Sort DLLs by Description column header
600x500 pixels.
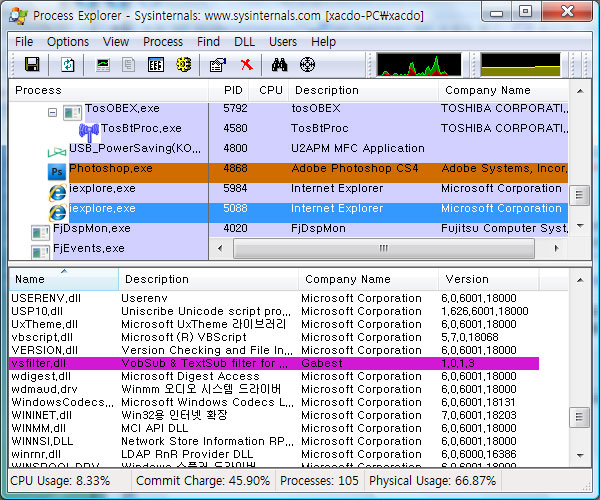(x=209, y=279)
